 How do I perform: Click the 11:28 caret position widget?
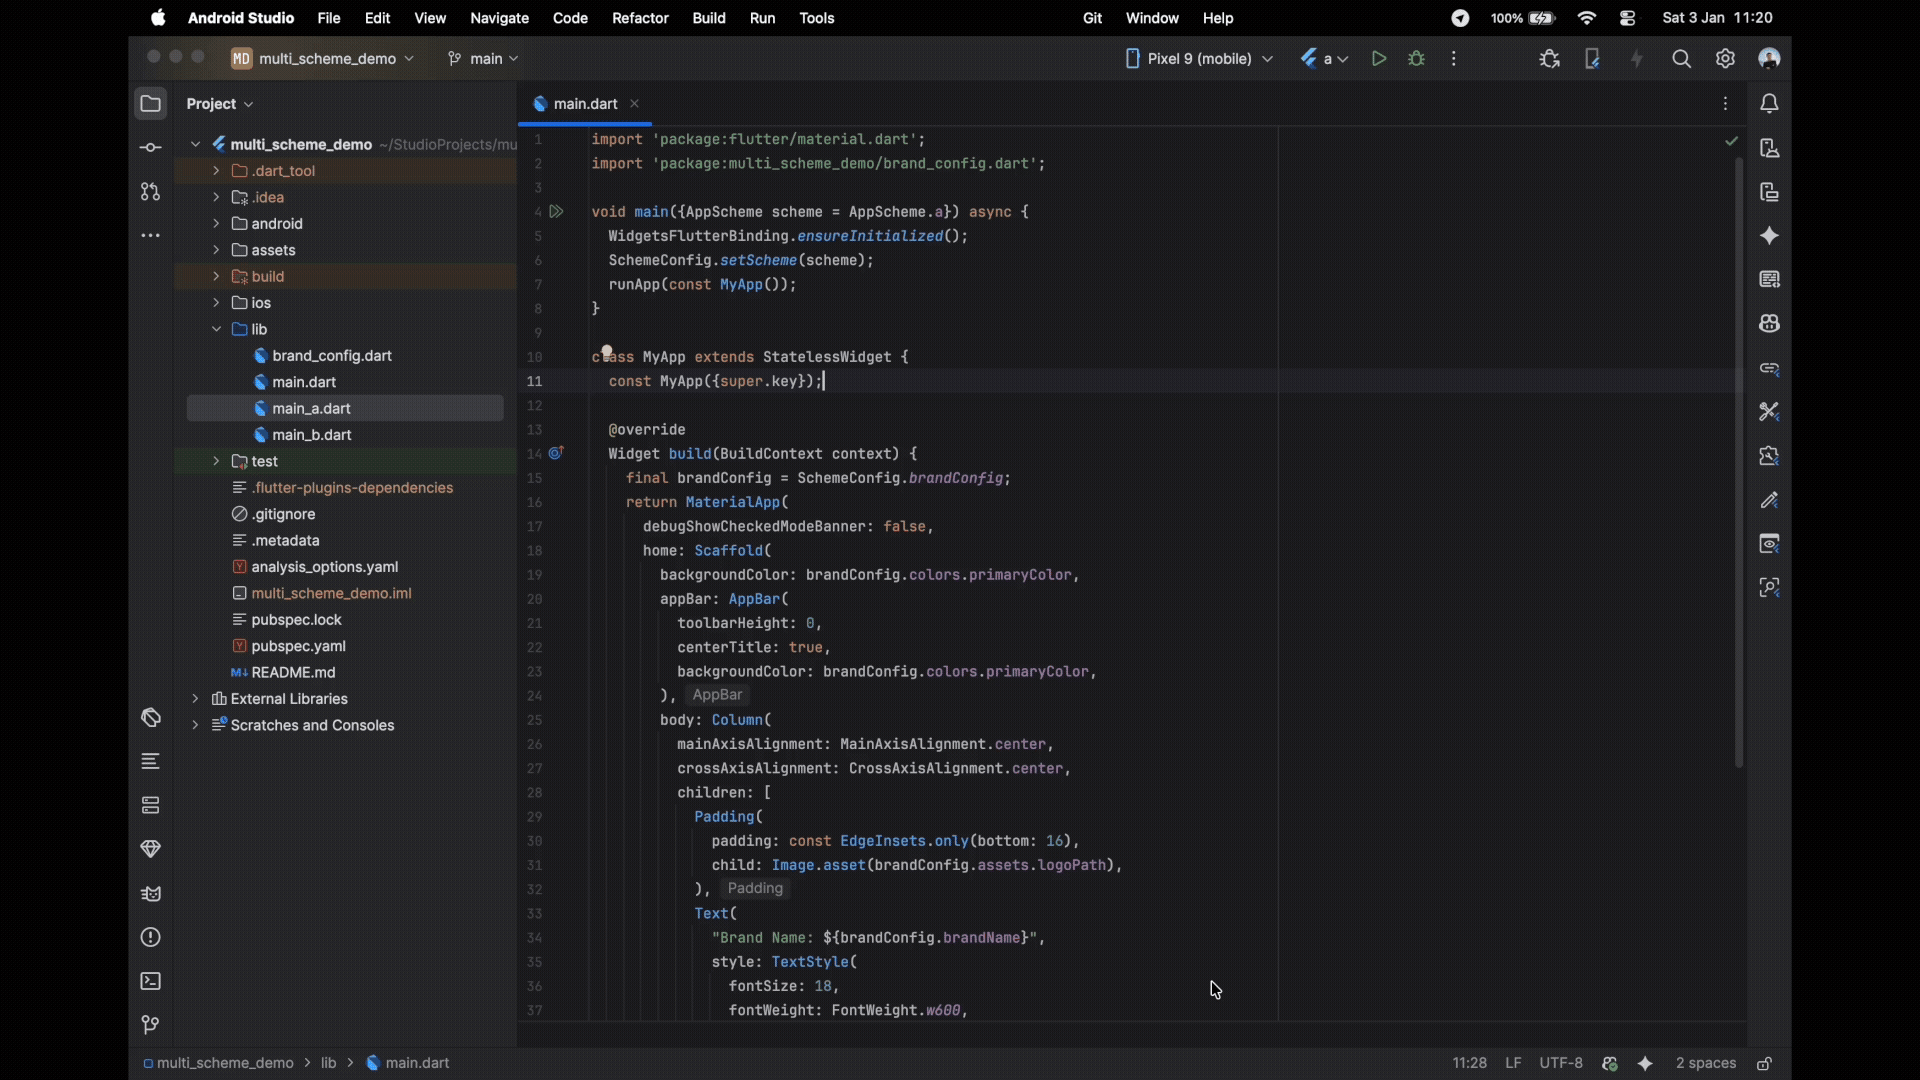pyautogui.click(x=1469, y=1063)
